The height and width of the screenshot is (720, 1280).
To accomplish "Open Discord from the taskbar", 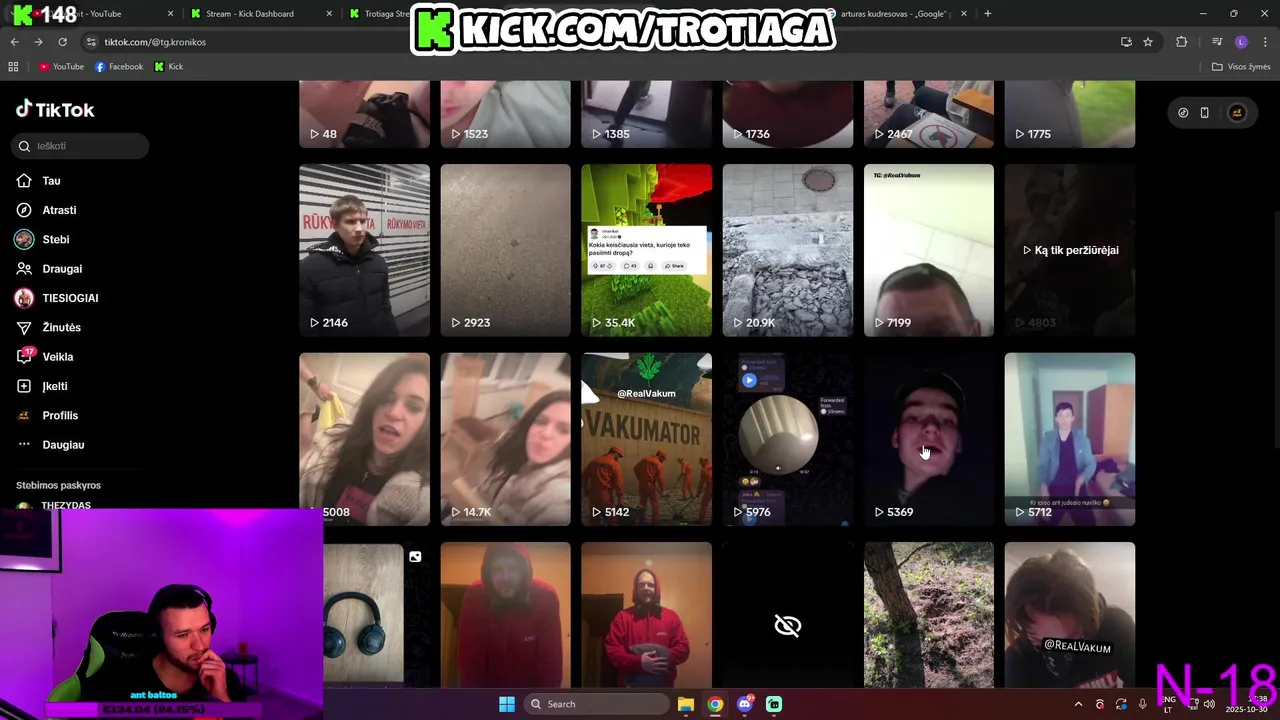I will [744, 704].
